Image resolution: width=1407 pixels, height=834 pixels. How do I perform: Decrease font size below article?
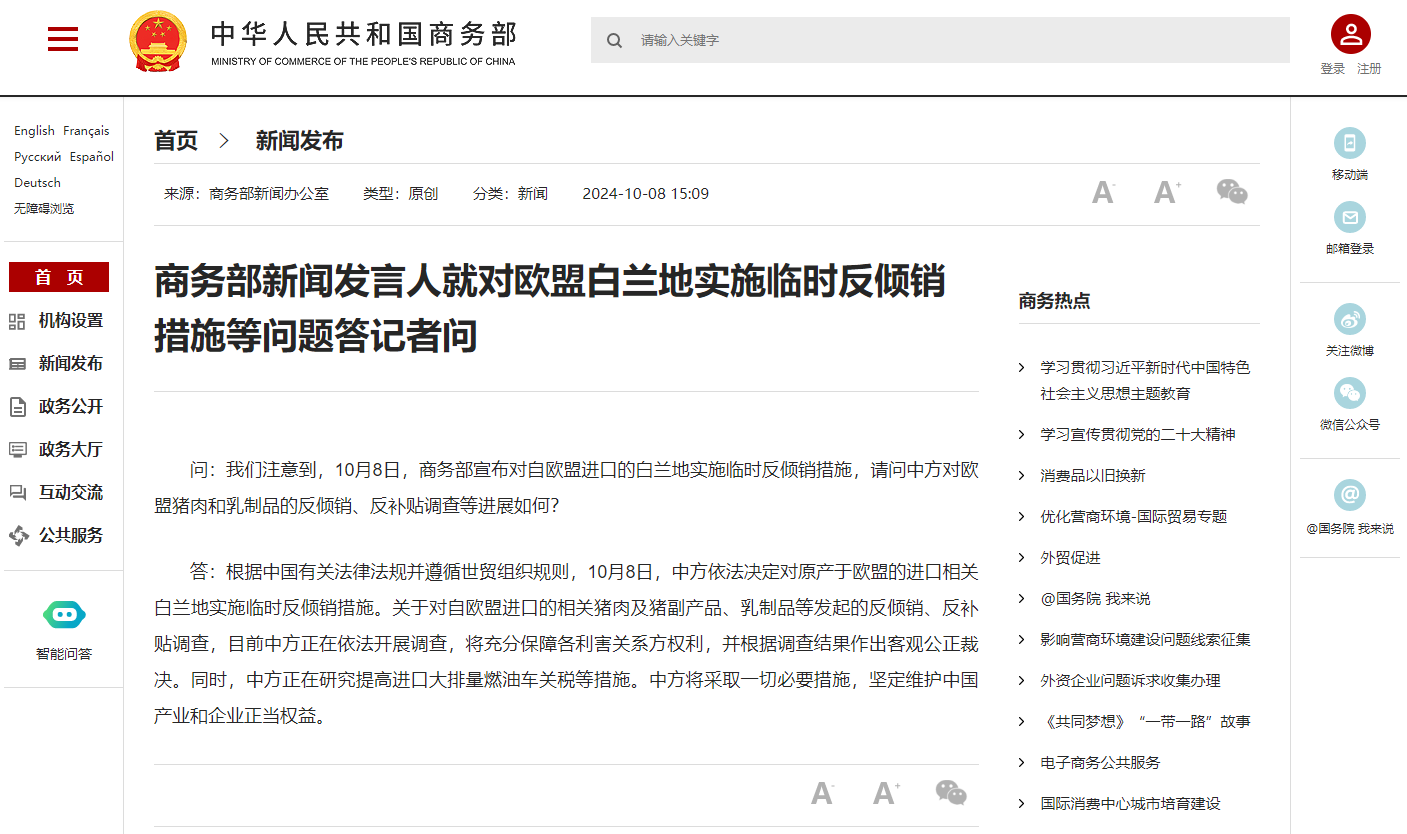pos(822,793)
